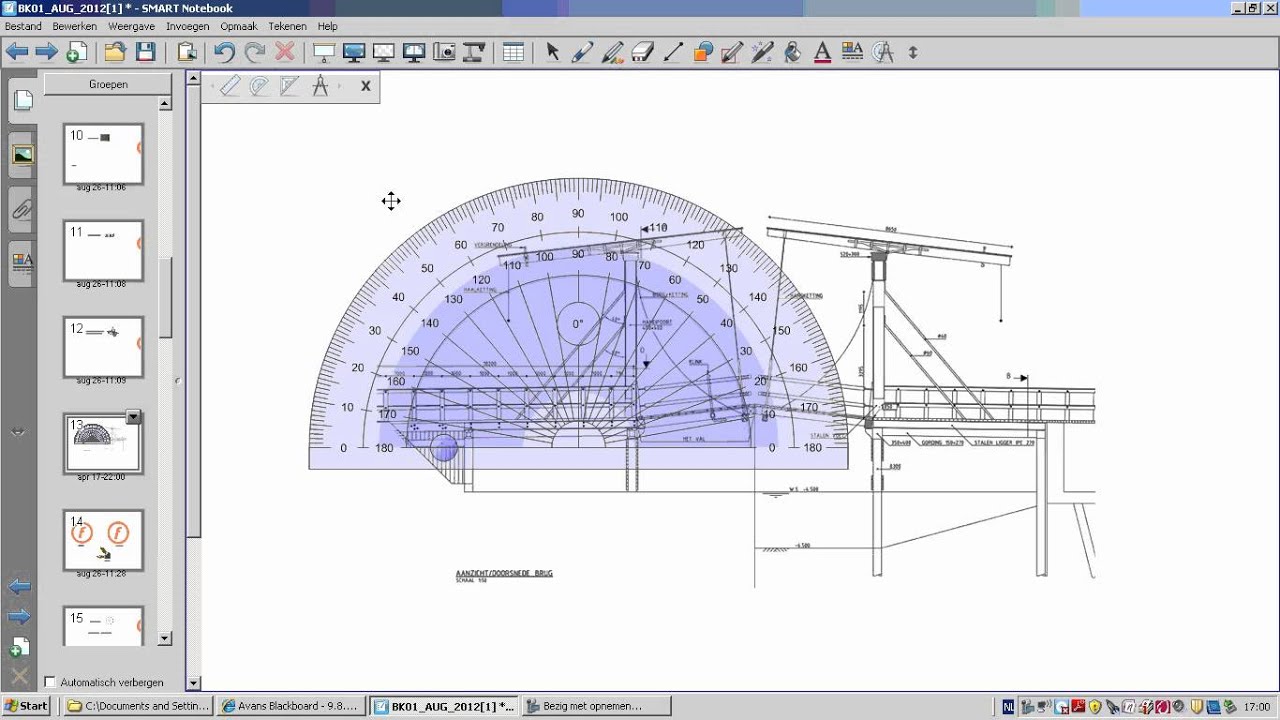1280x720 pixels.
Task: Open the Gallery side tab
Action: 22,155
